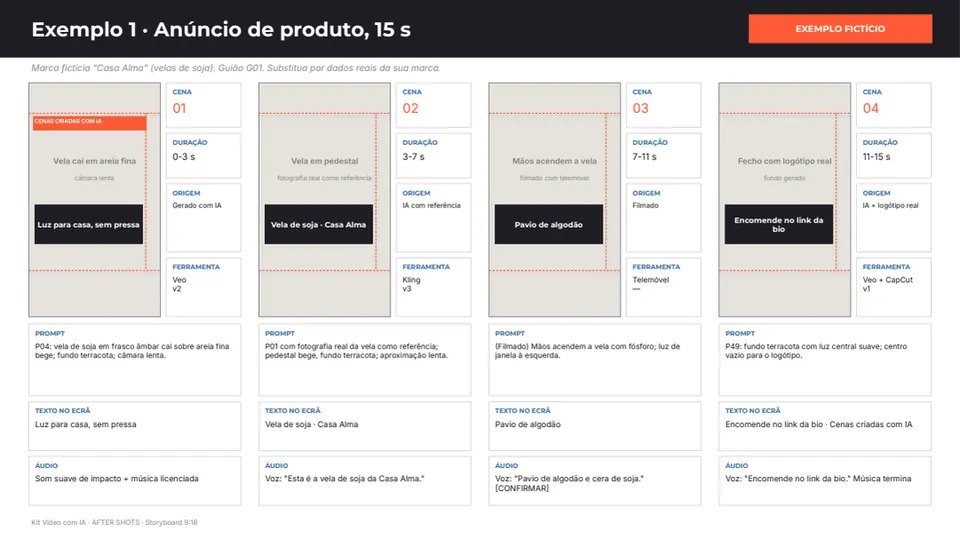Click the origem value 'Gerado com IA'
Image resolution: width=960 pixels, height=540 pixels.
tap(197, 206)
